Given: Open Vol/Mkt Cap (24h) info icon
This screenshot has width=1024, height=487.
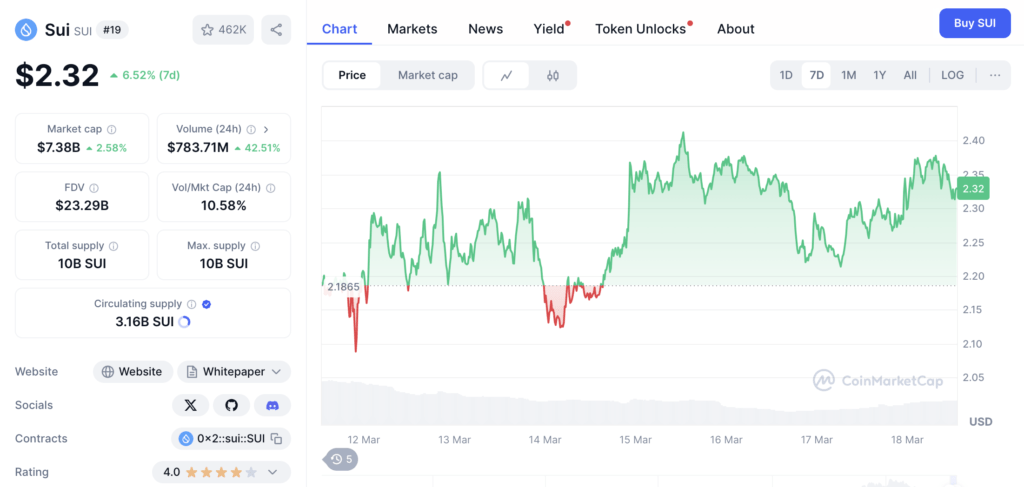Looking at the screenshot, I should tap(270, 187).
